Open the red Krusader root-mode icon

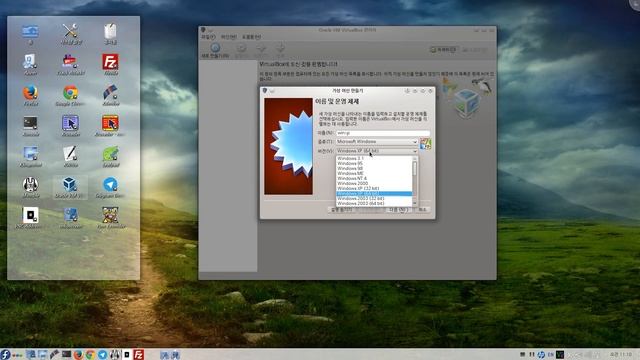(x=110, y=124)
